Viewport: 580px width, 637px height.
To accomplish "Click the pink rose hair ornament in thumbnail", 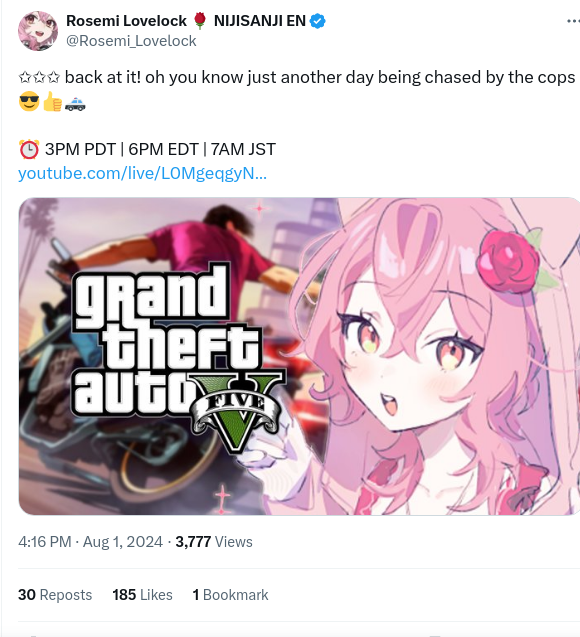I will (509, 261).
